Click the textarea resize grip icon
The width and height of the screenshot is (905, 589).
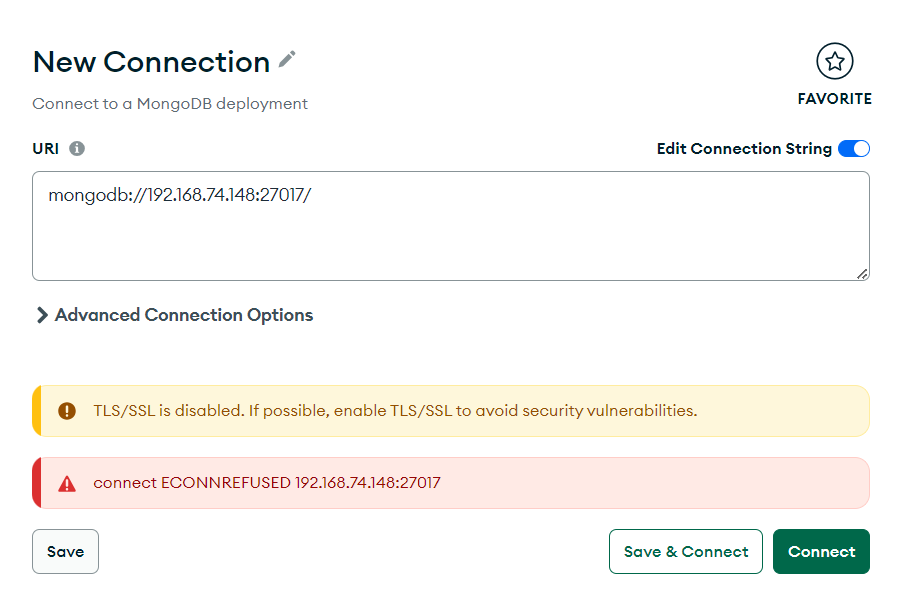click(x=862, y=274)
